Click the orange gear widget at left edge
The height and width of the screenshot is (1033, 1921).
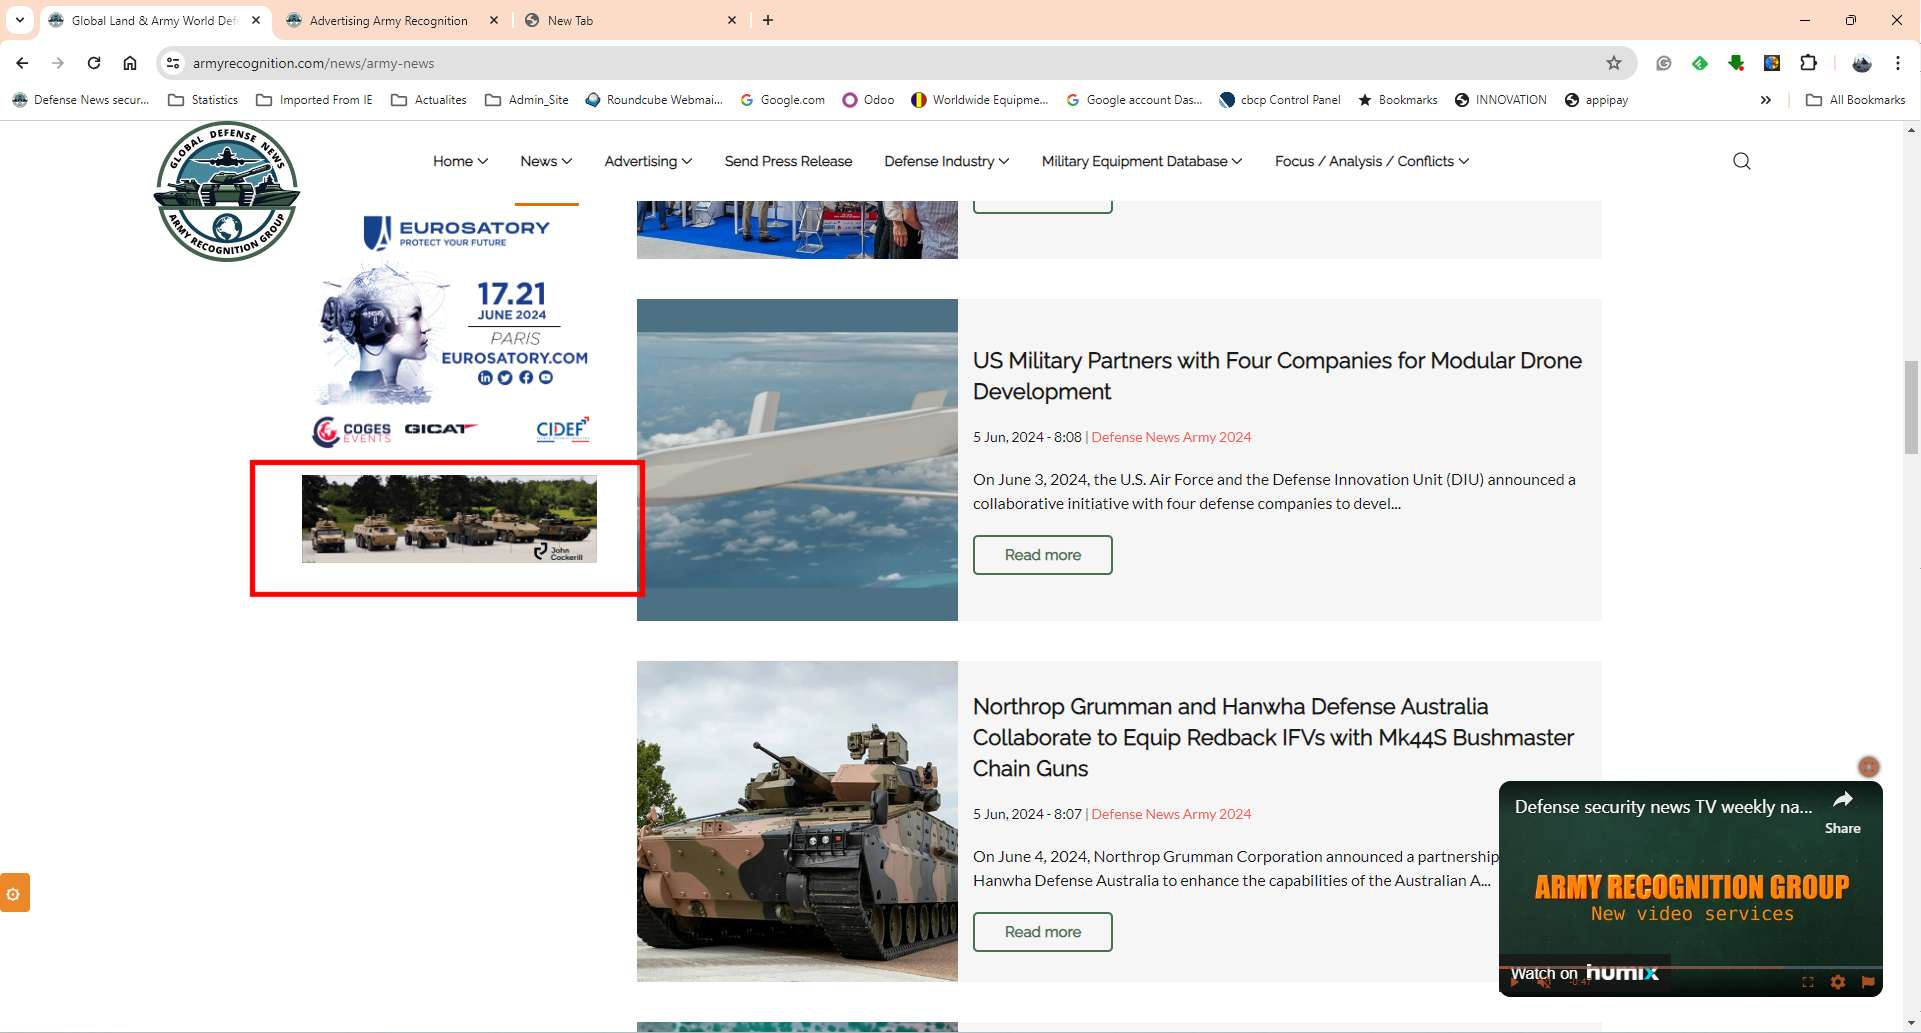coord(14,893)
